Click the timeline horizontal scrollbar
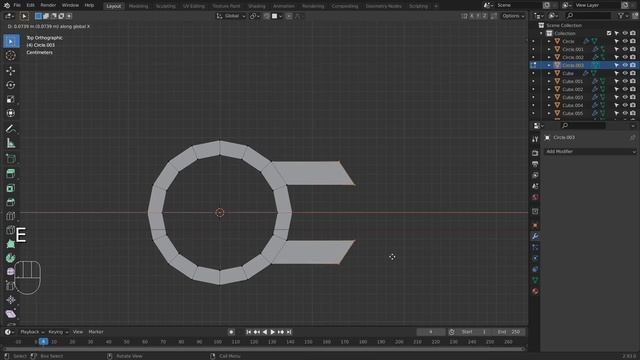The width and height of the screenshot is (640, 360). tap(264, 349)
